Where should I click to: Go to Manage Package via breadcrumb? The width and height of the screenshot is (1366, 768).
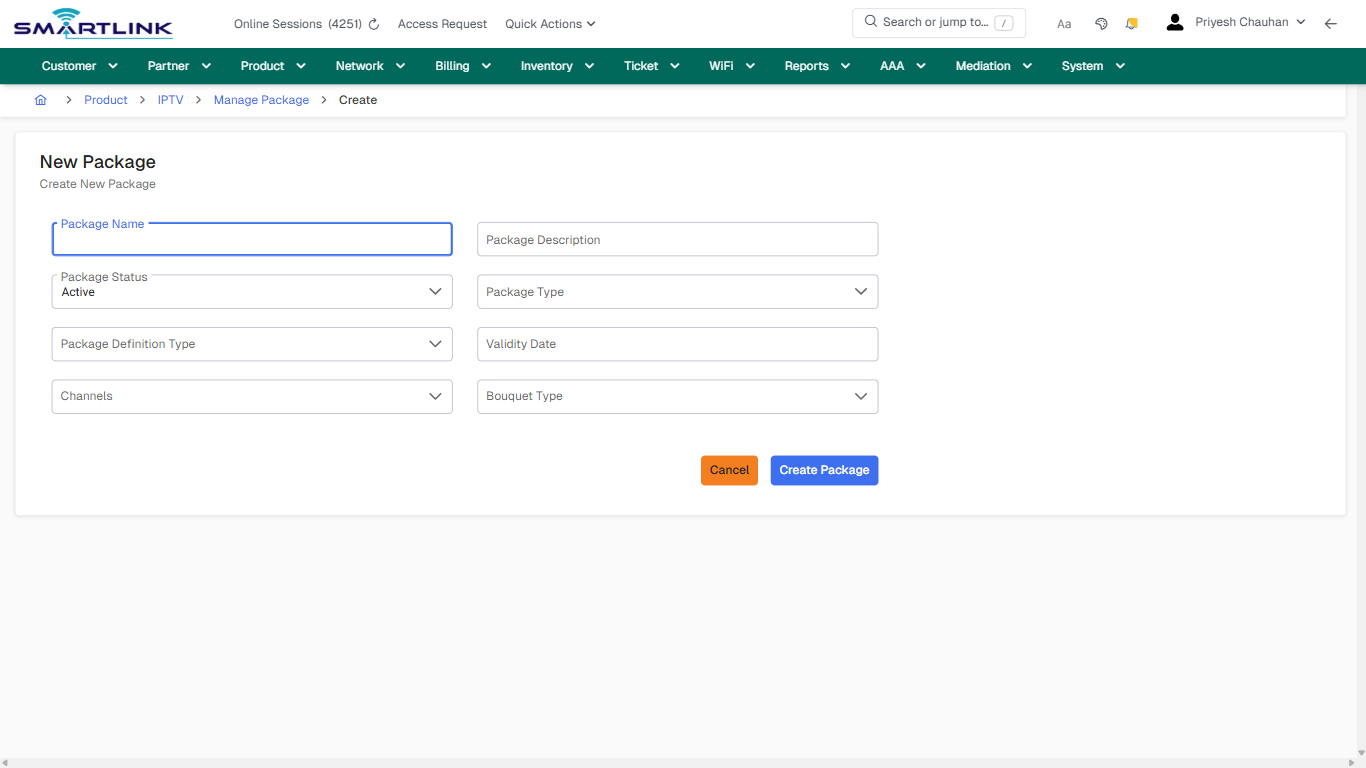pyautogui.click(x=261, y=99)
